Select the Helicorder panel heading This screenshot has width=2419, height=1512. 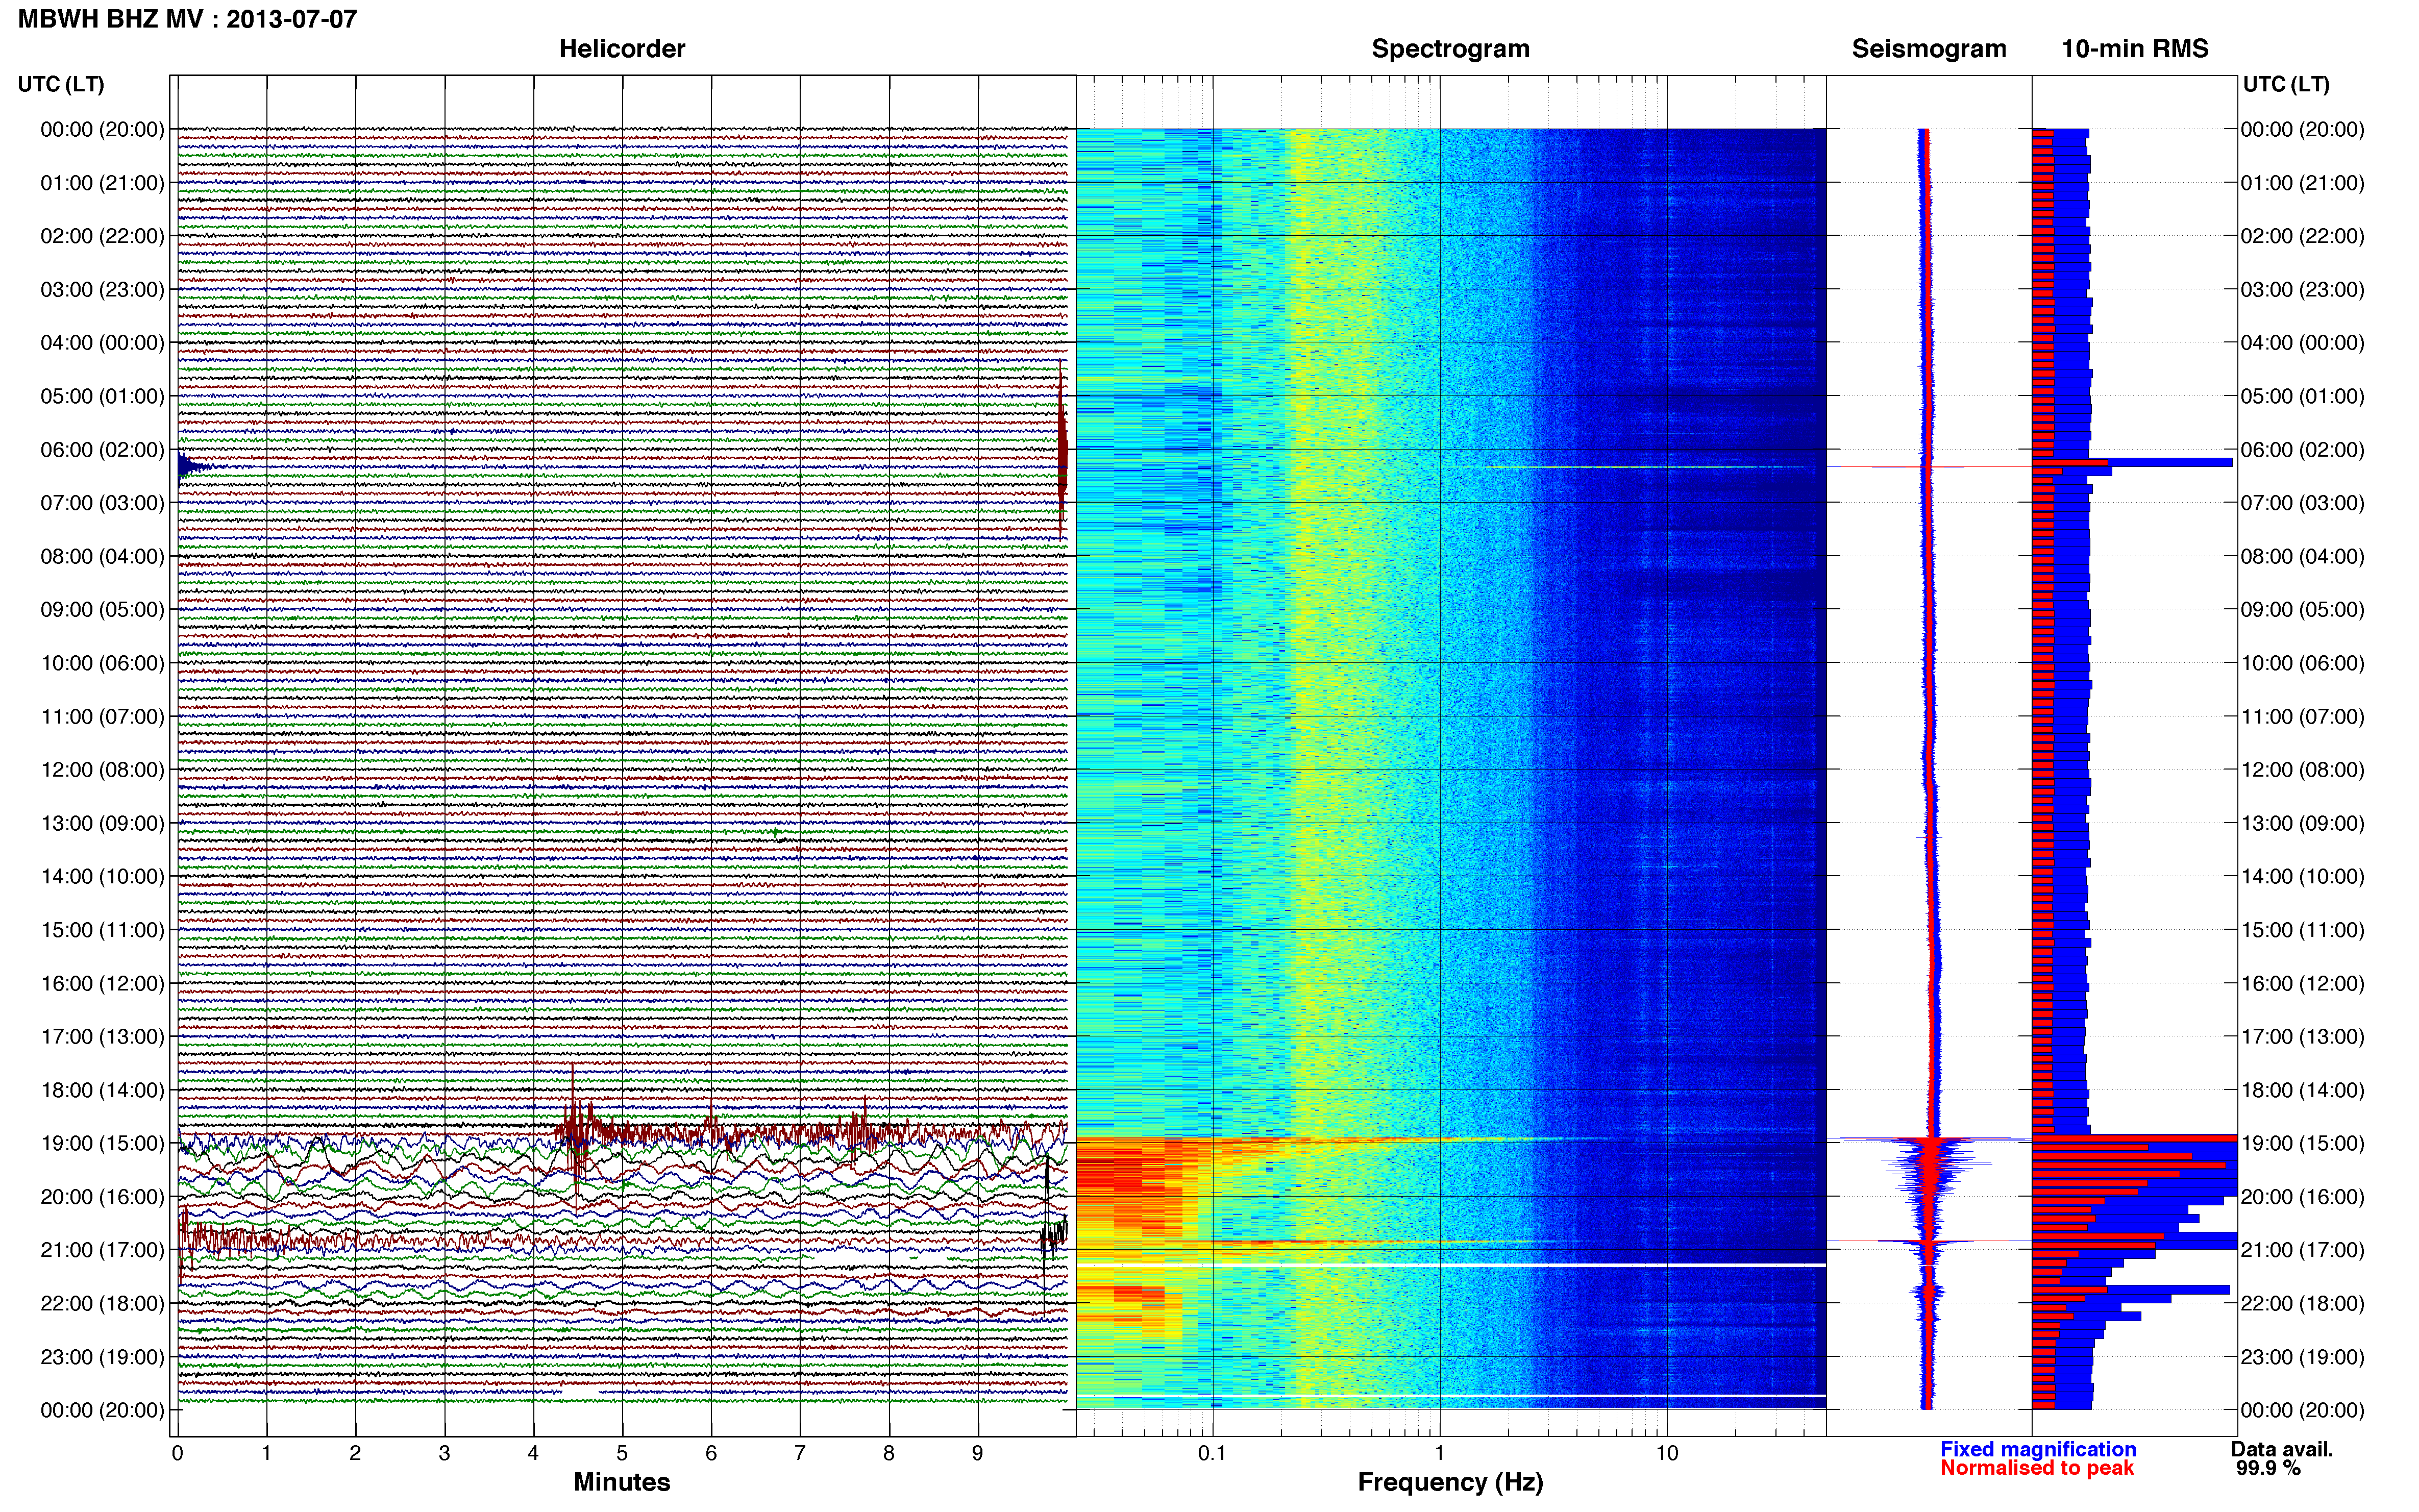point(622,49)
